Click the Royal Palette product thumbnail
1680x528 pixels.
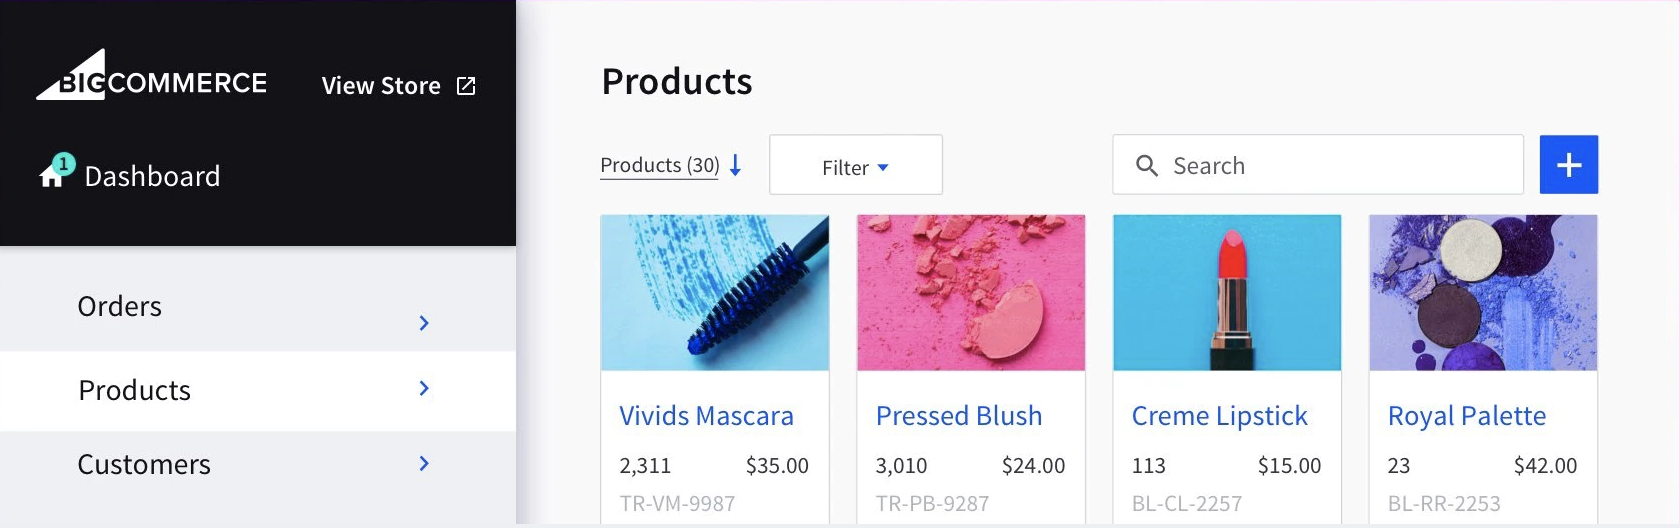[1483, 293]
